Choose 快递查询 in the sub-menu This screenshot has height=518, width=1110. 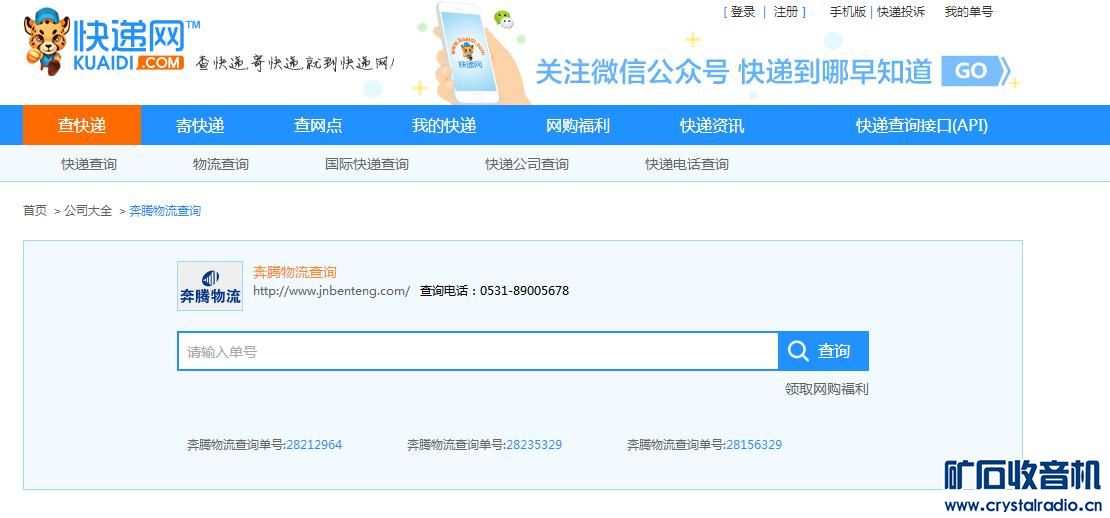(89, 164)
